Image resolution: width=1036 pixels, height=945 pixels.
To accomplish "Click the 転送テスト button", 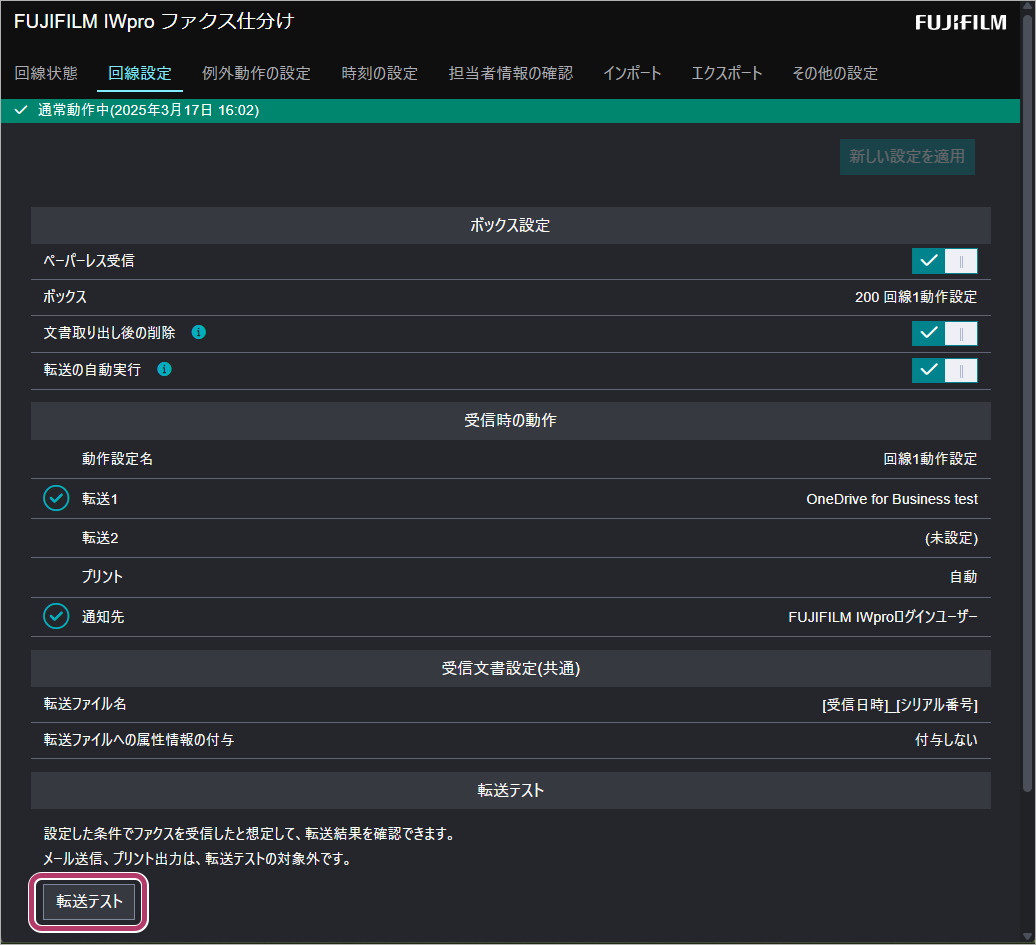I will point(89,902).
